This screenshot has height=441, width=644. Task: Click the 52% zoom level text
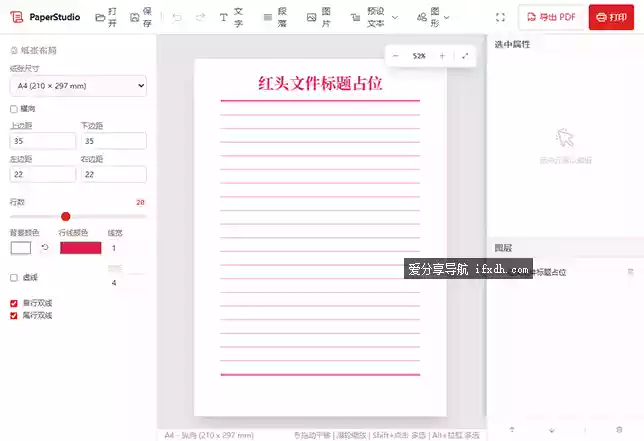coord(419,56)
